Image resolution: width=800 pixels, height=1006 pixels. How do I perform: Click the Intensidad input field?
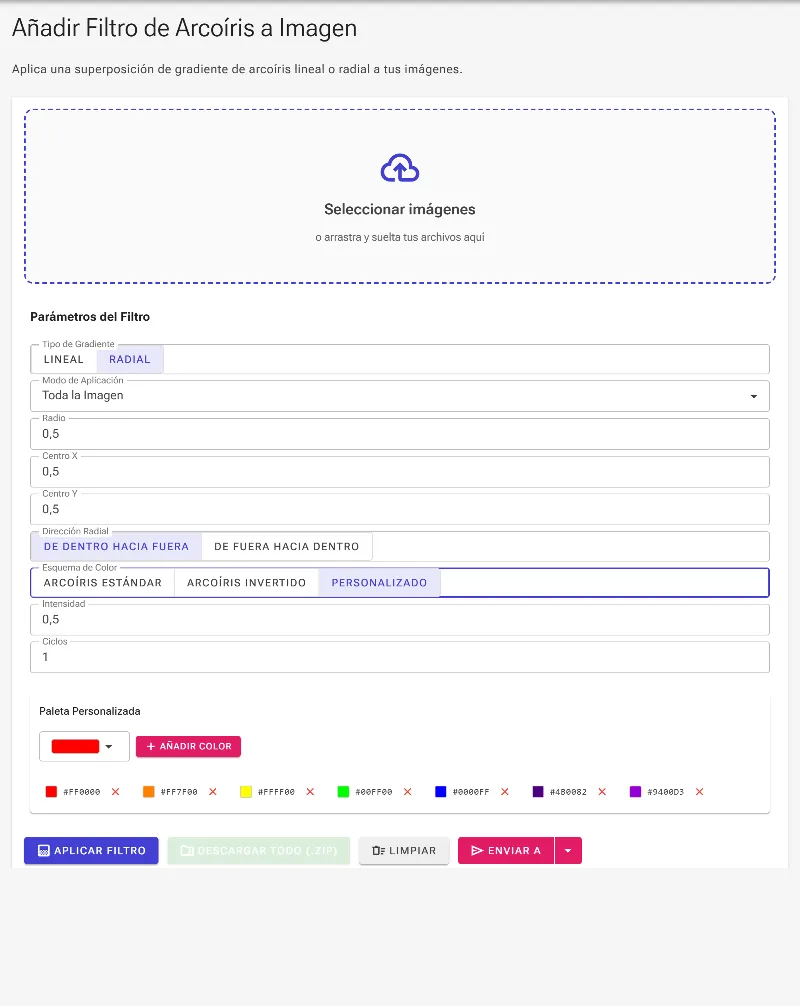[400, 620]
